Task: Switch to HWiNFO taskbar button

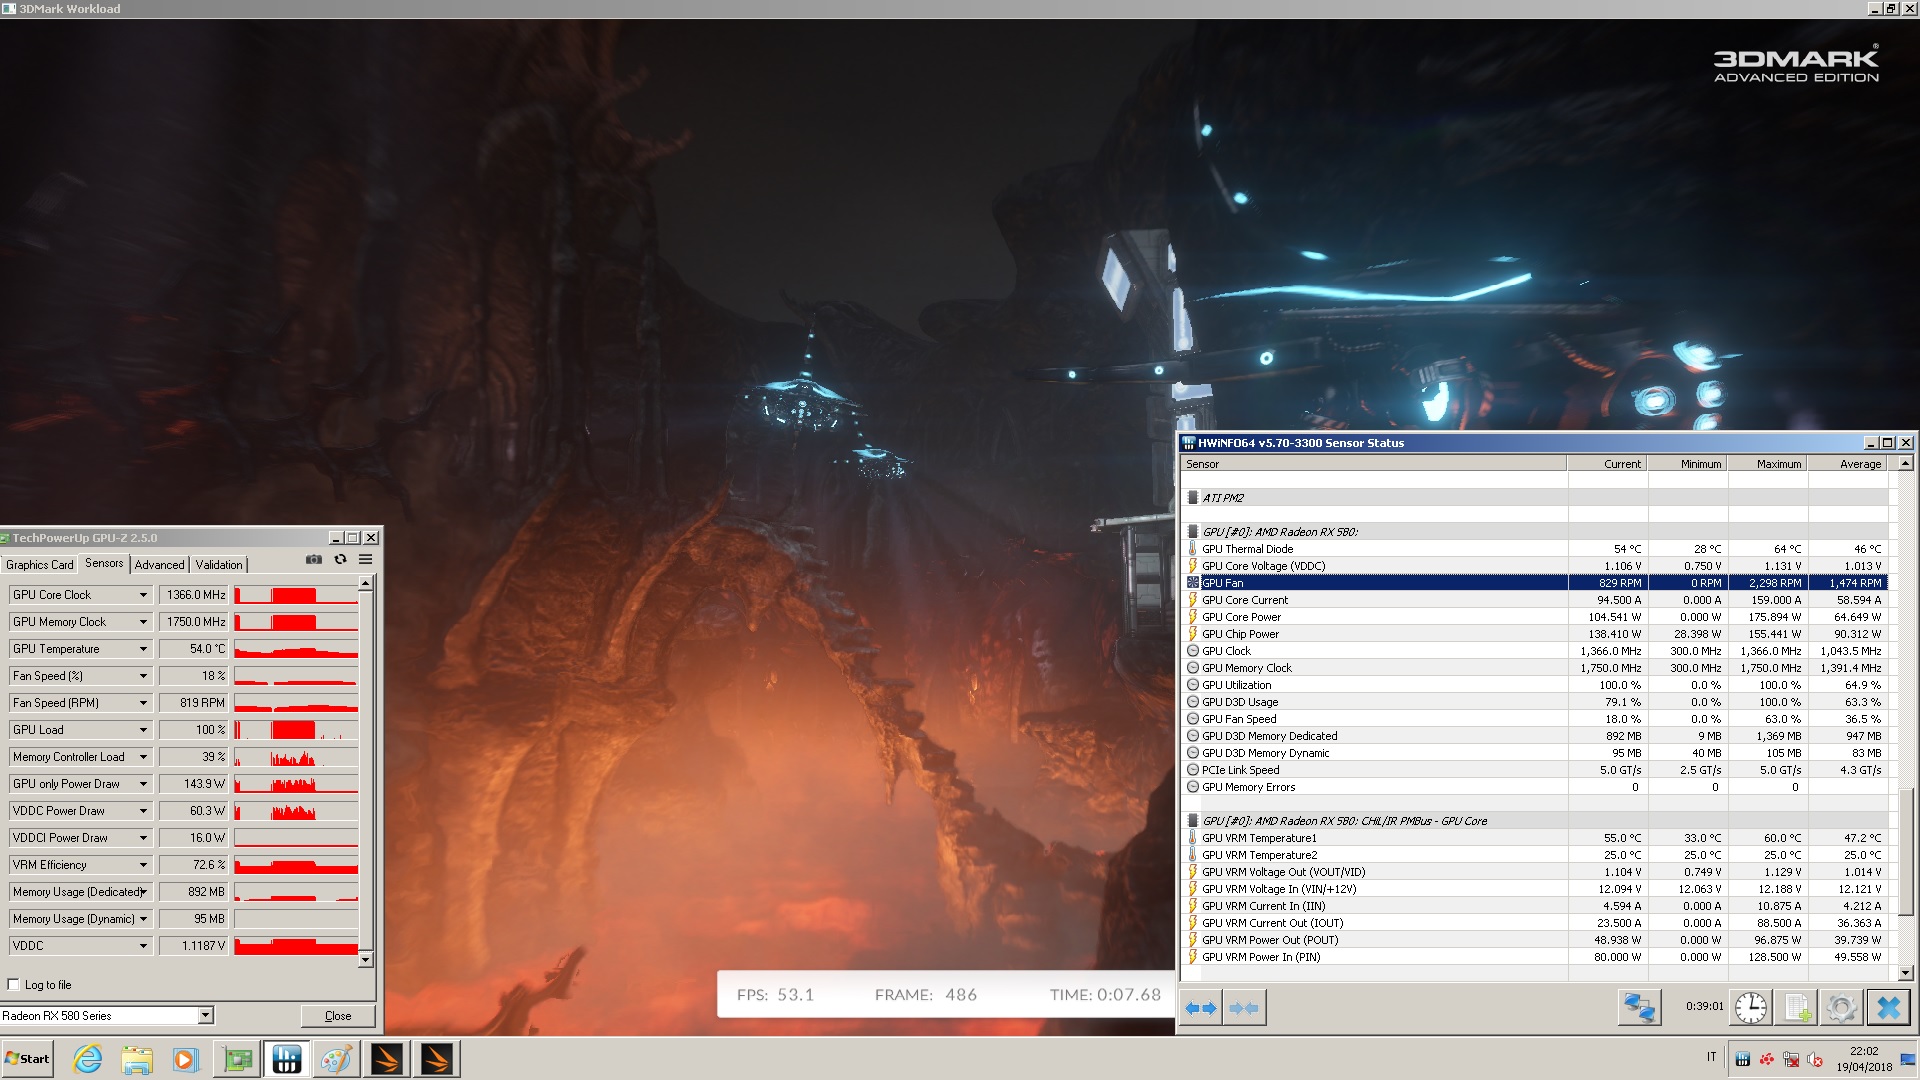Action: point(287,1059)
